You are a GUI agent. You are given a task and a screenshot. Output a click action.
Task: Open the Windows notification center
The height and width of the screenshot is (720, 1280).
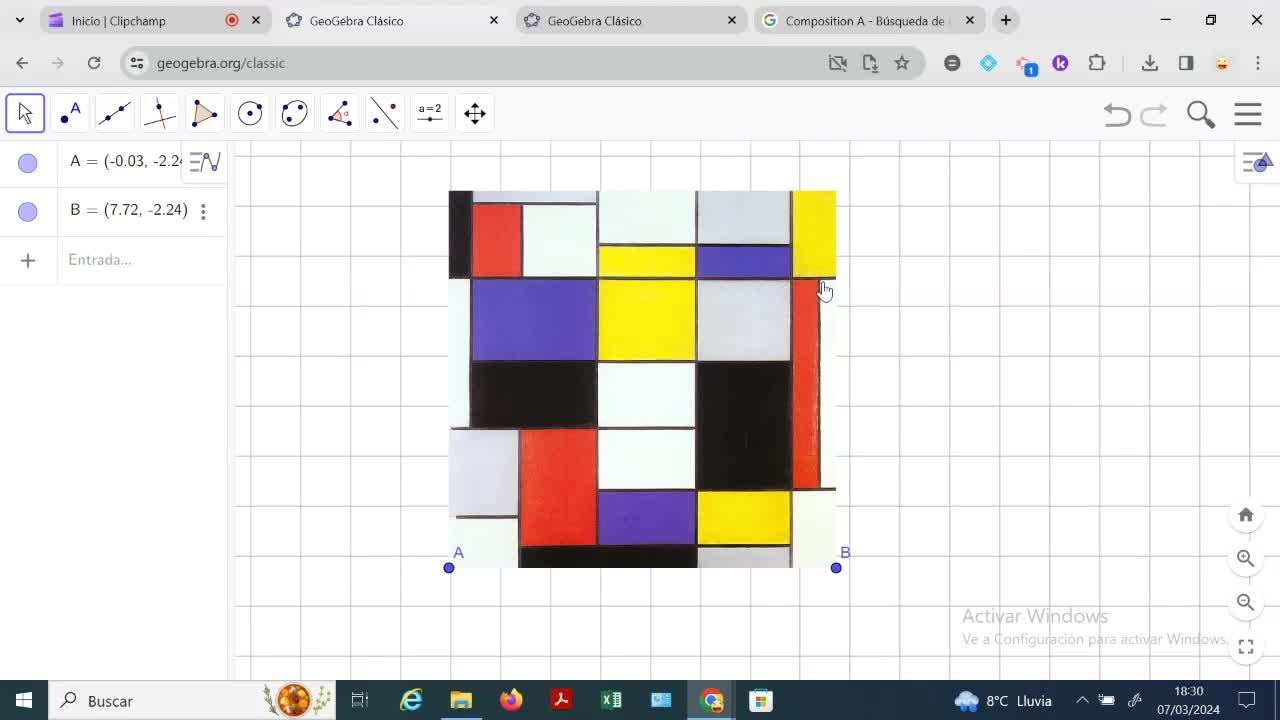pos(1247,700)
